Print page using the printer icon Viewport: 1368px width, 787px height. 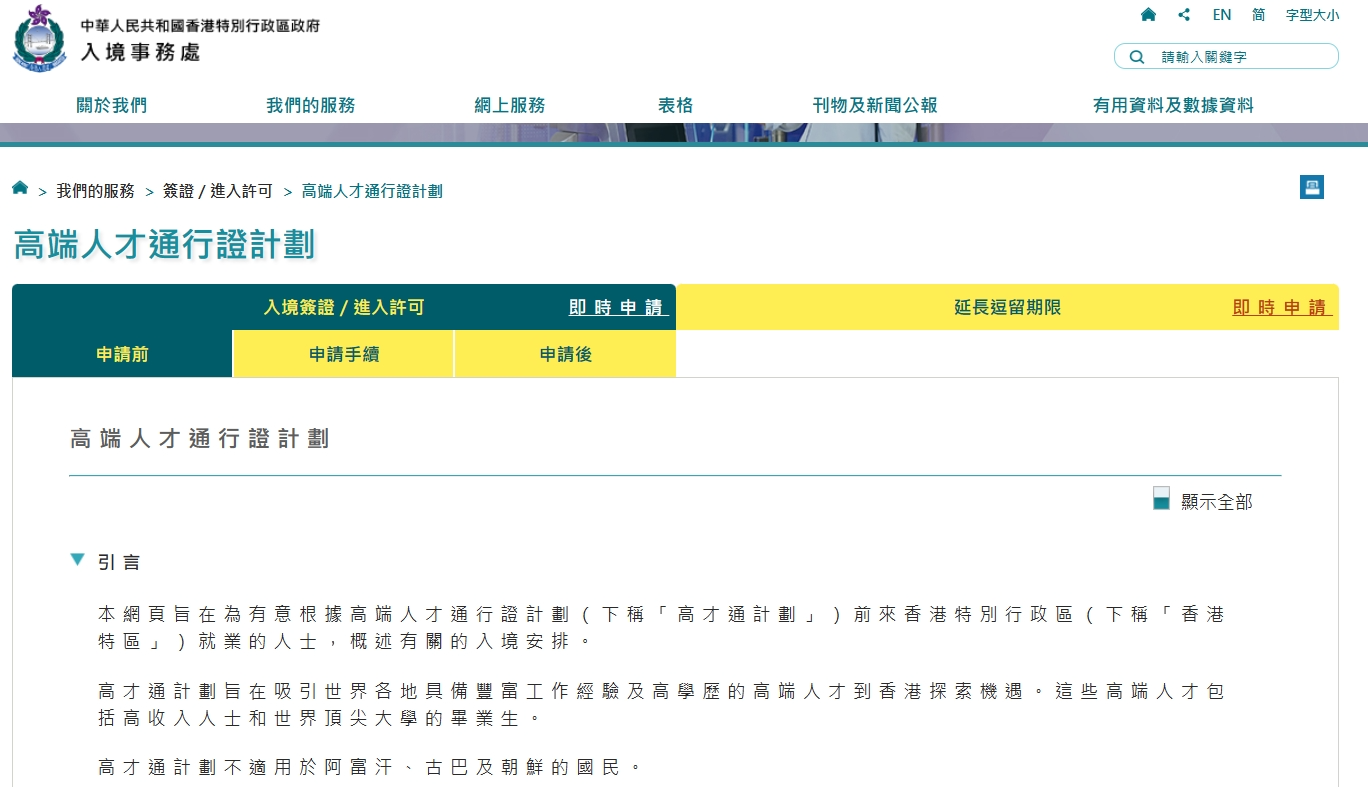1312,187
